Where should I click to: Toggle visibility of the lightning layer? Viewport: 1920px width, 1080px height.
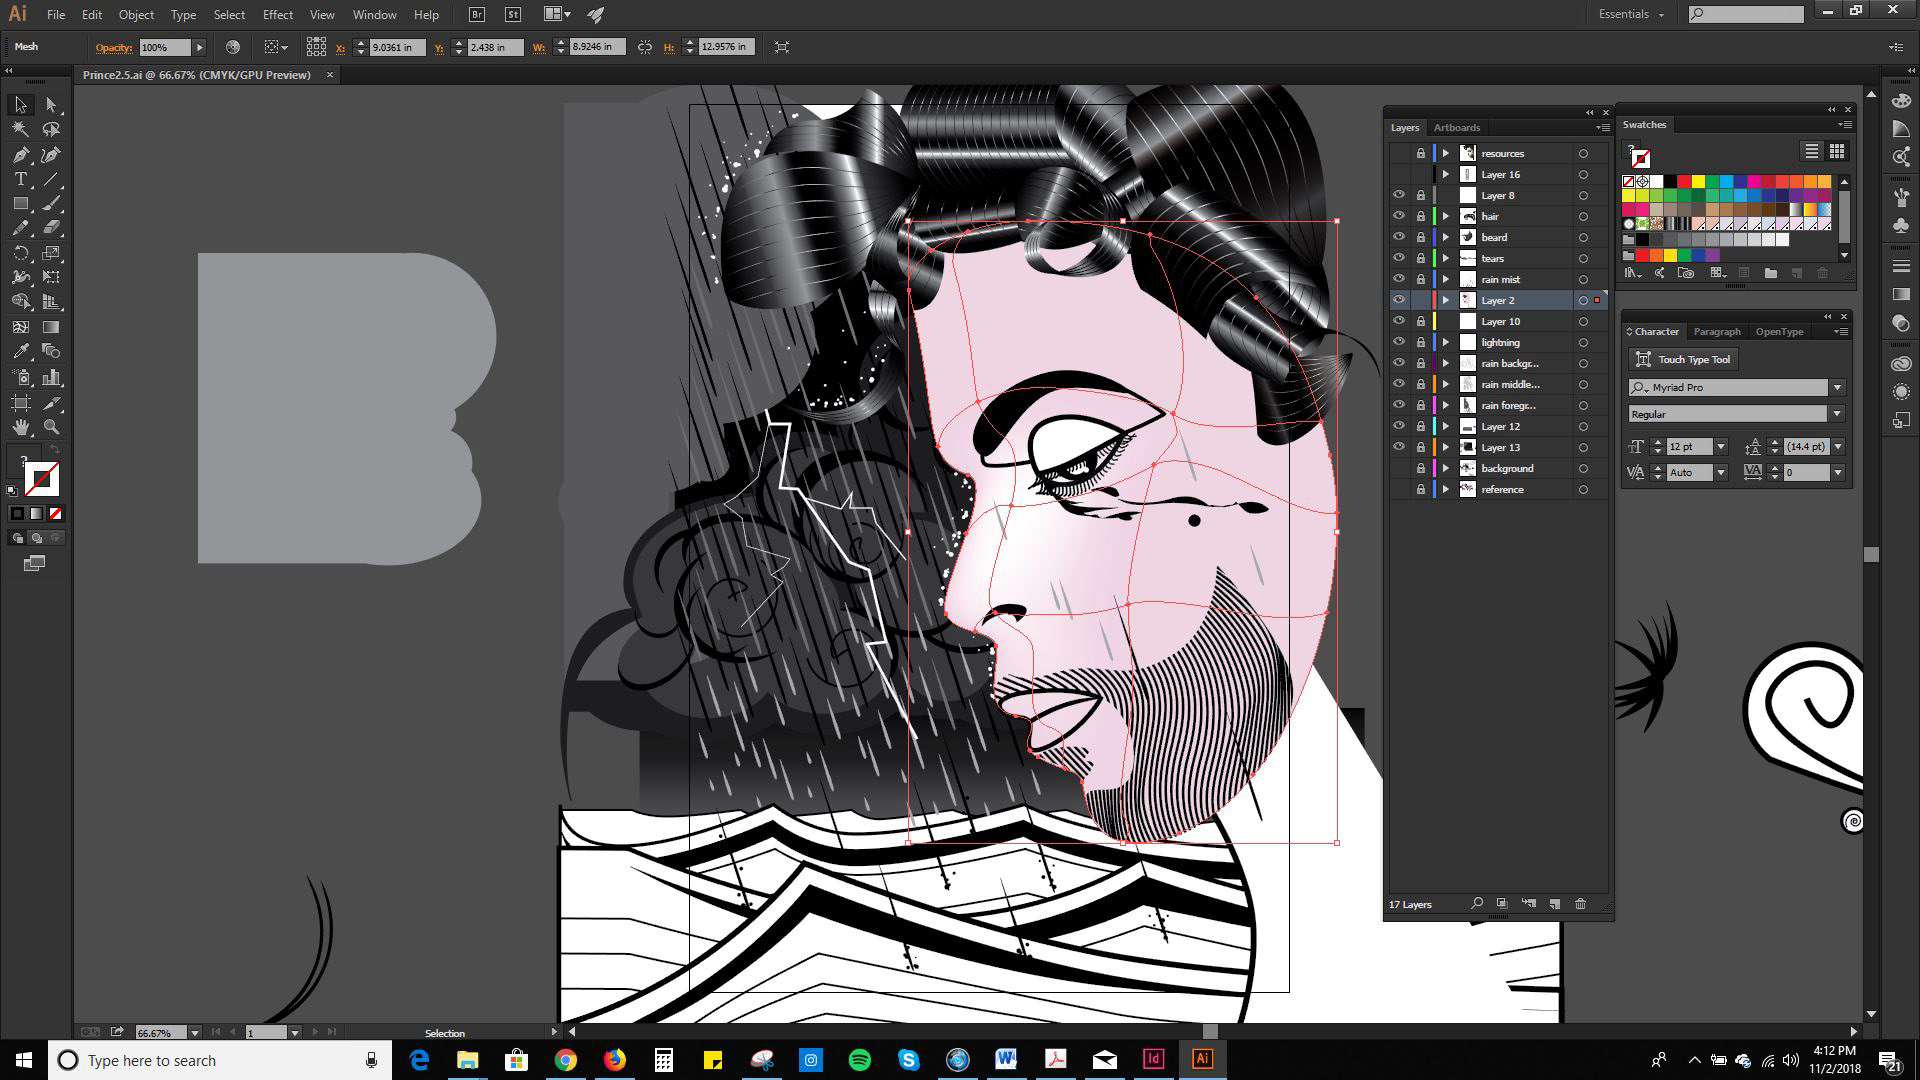click(1399, 342)
